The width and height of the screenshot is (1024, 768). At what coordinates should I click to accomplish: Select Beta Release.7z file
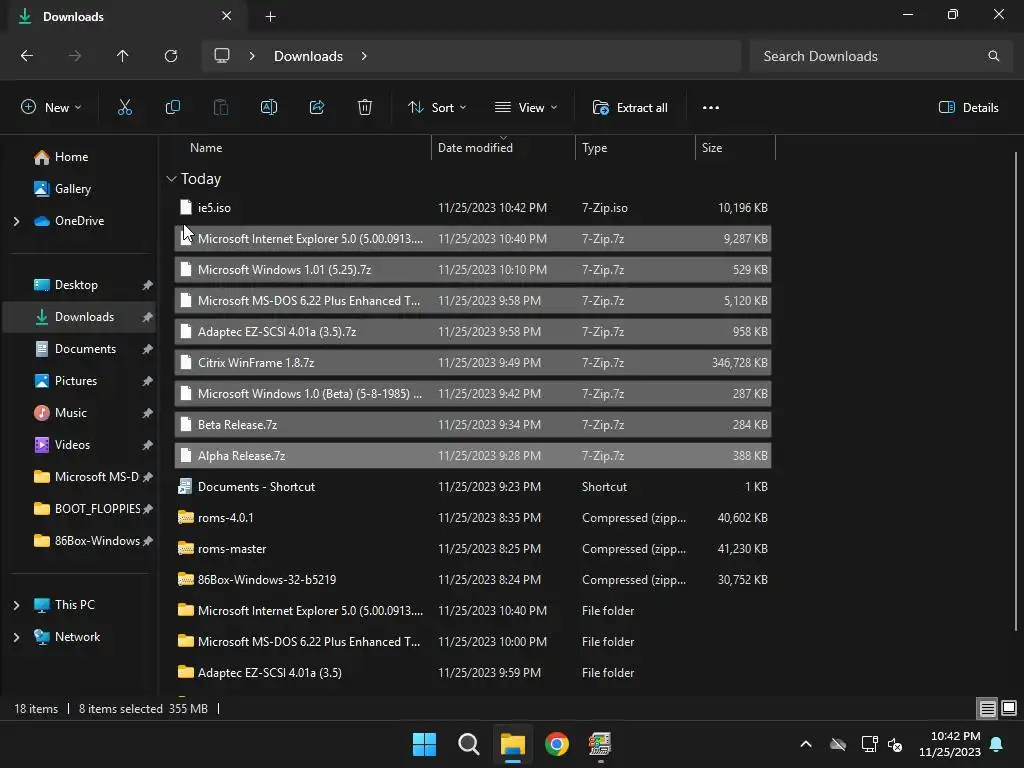[473, 424]
